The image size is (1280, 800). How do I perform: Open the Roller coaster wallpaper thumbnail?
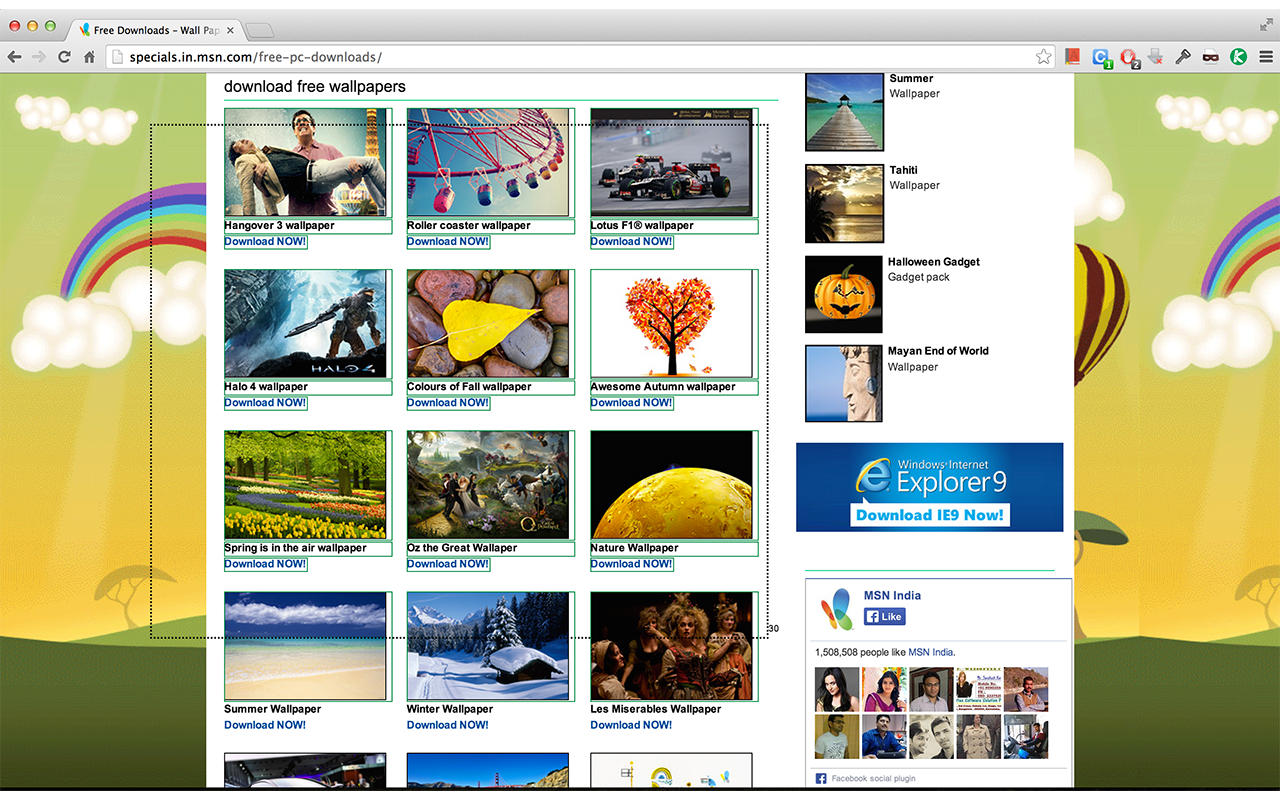tap(488, 162)
